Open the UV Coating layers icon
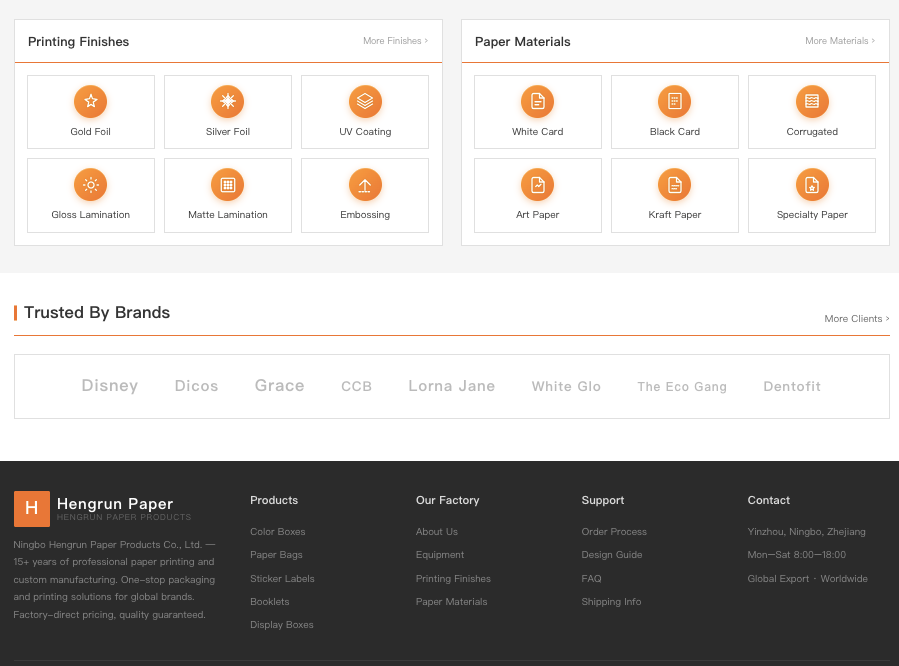 (365, 101)
